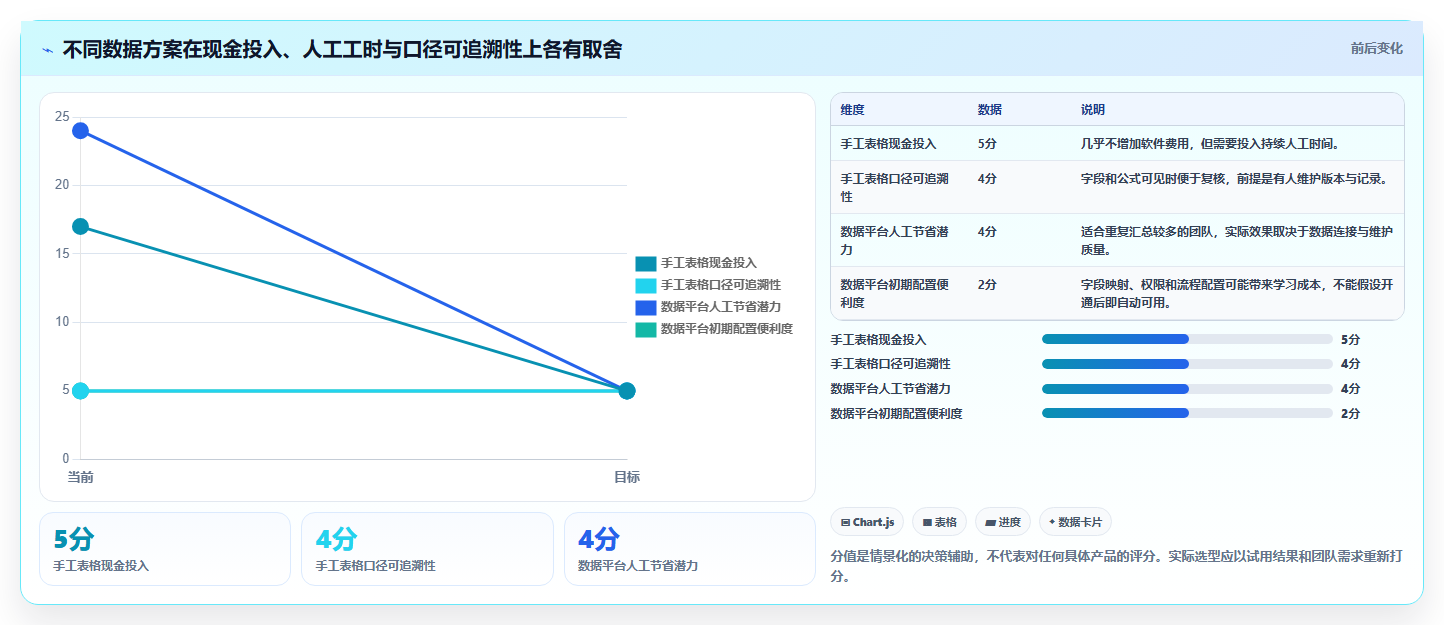Click the 数据平台人工节省潜力 progress bar

tap(1187, 388)
